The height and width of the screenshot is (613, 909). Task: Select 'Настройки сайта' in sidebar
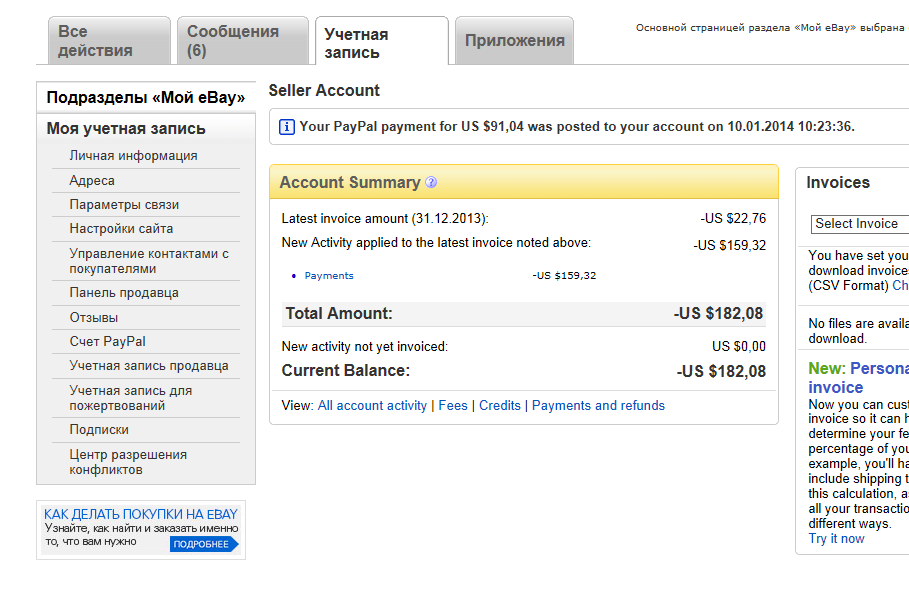[121, 228]
